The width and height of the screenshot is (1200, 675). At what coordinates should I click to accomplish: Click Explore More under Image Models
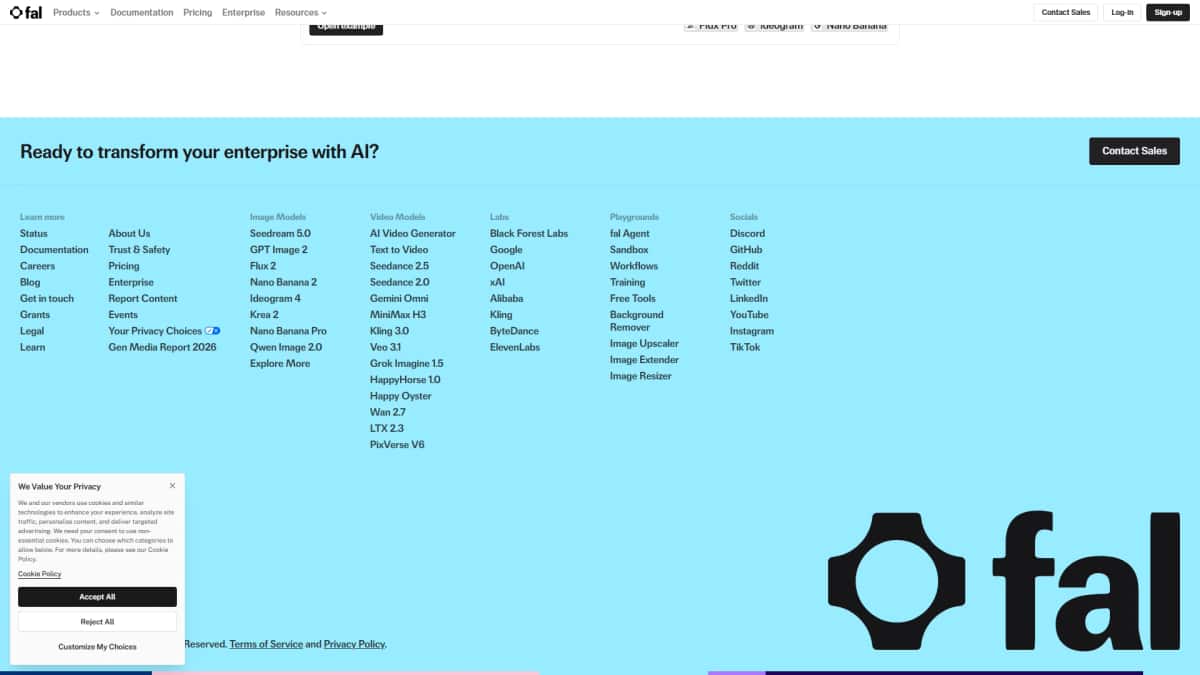coord(280,364)
